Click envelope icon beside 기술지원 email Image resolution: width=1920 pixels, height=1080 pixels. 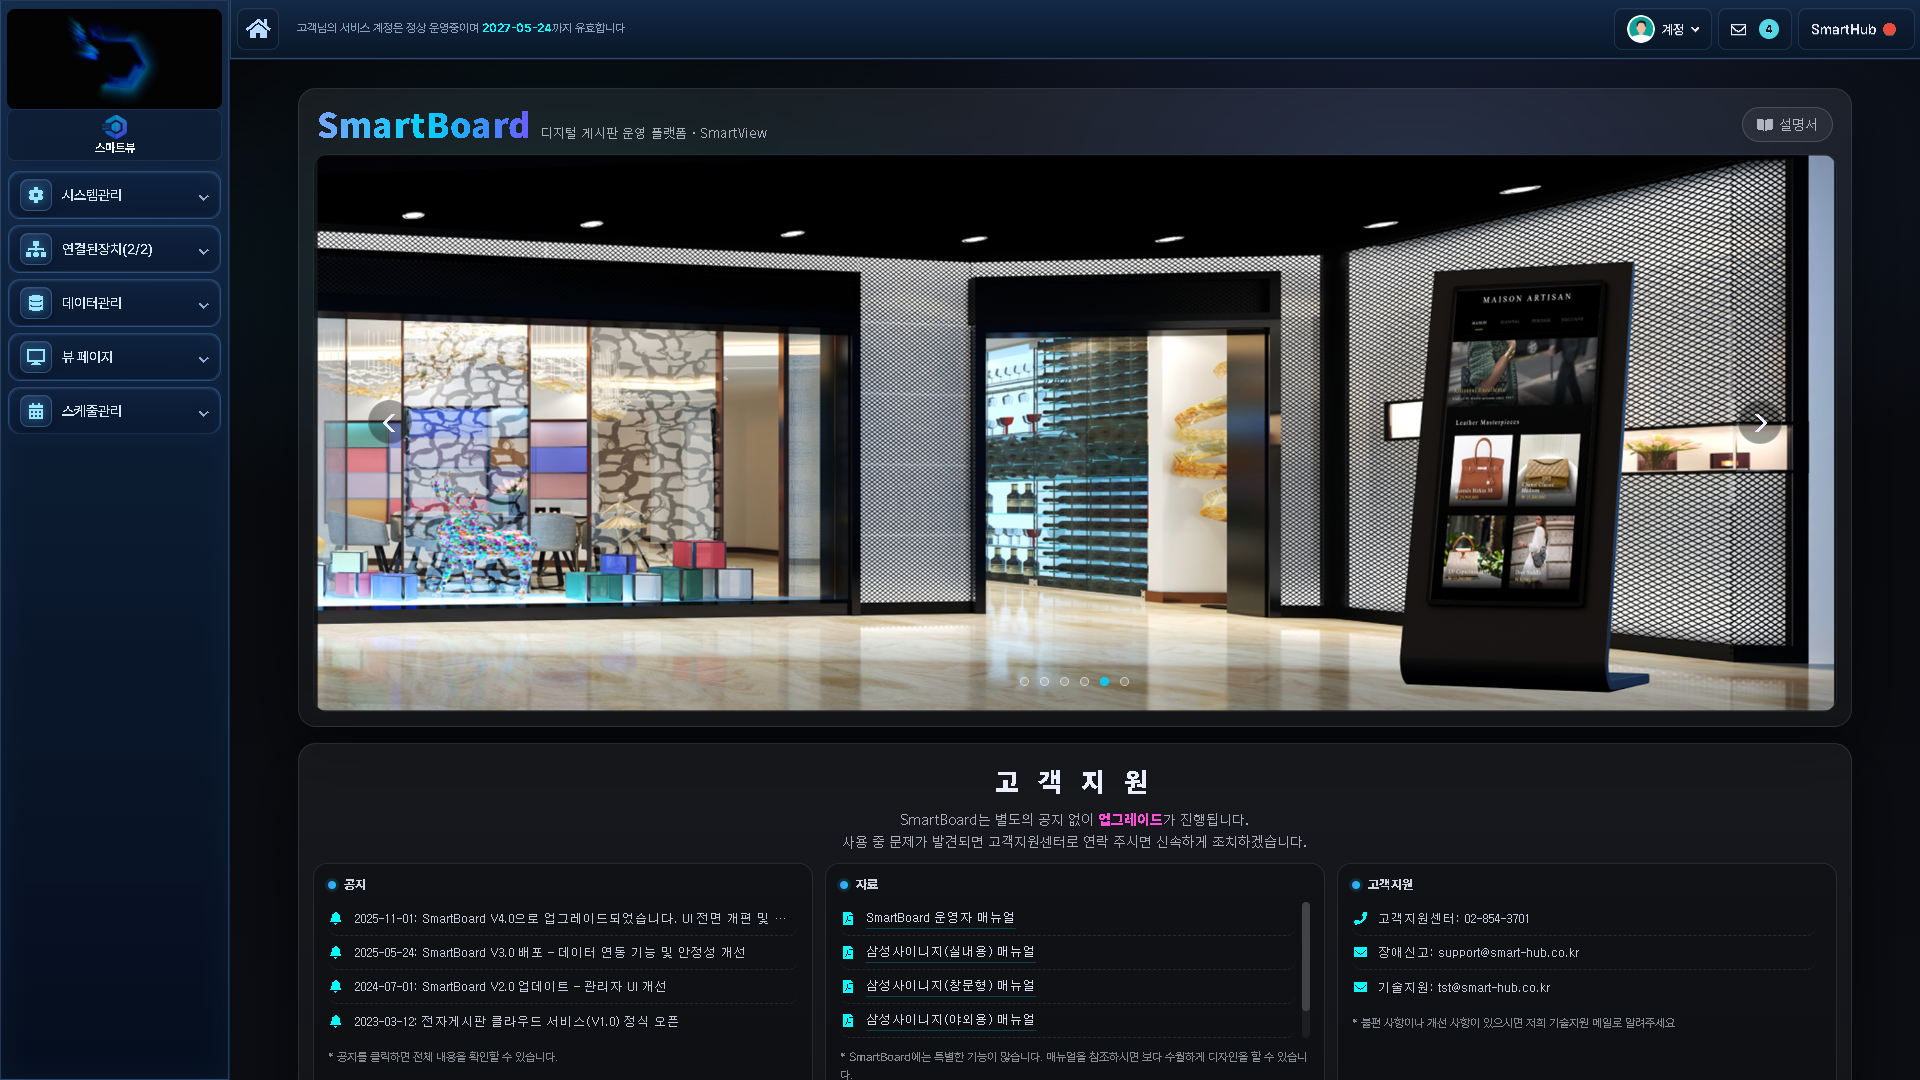tap(1360, 987)
